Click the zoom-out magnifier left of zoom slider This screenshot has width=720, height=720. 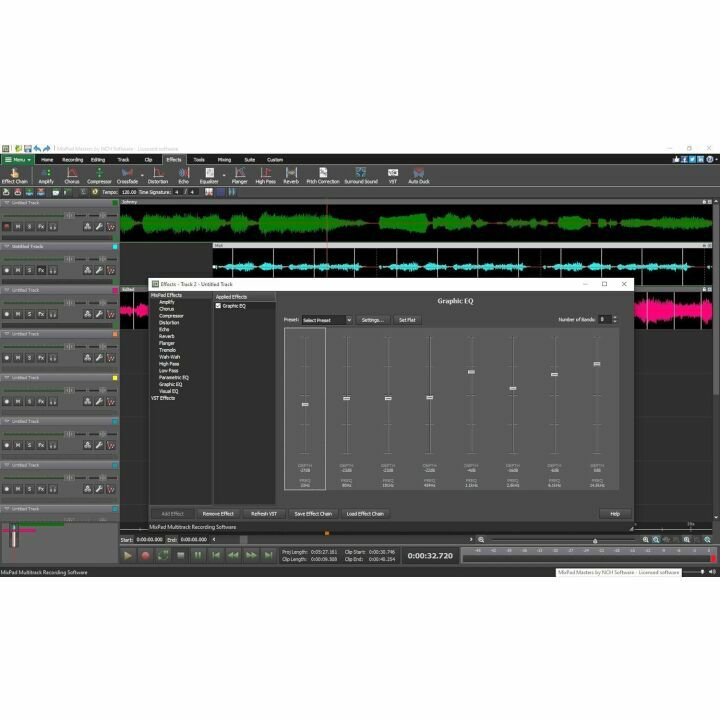[x=481, y=540]
